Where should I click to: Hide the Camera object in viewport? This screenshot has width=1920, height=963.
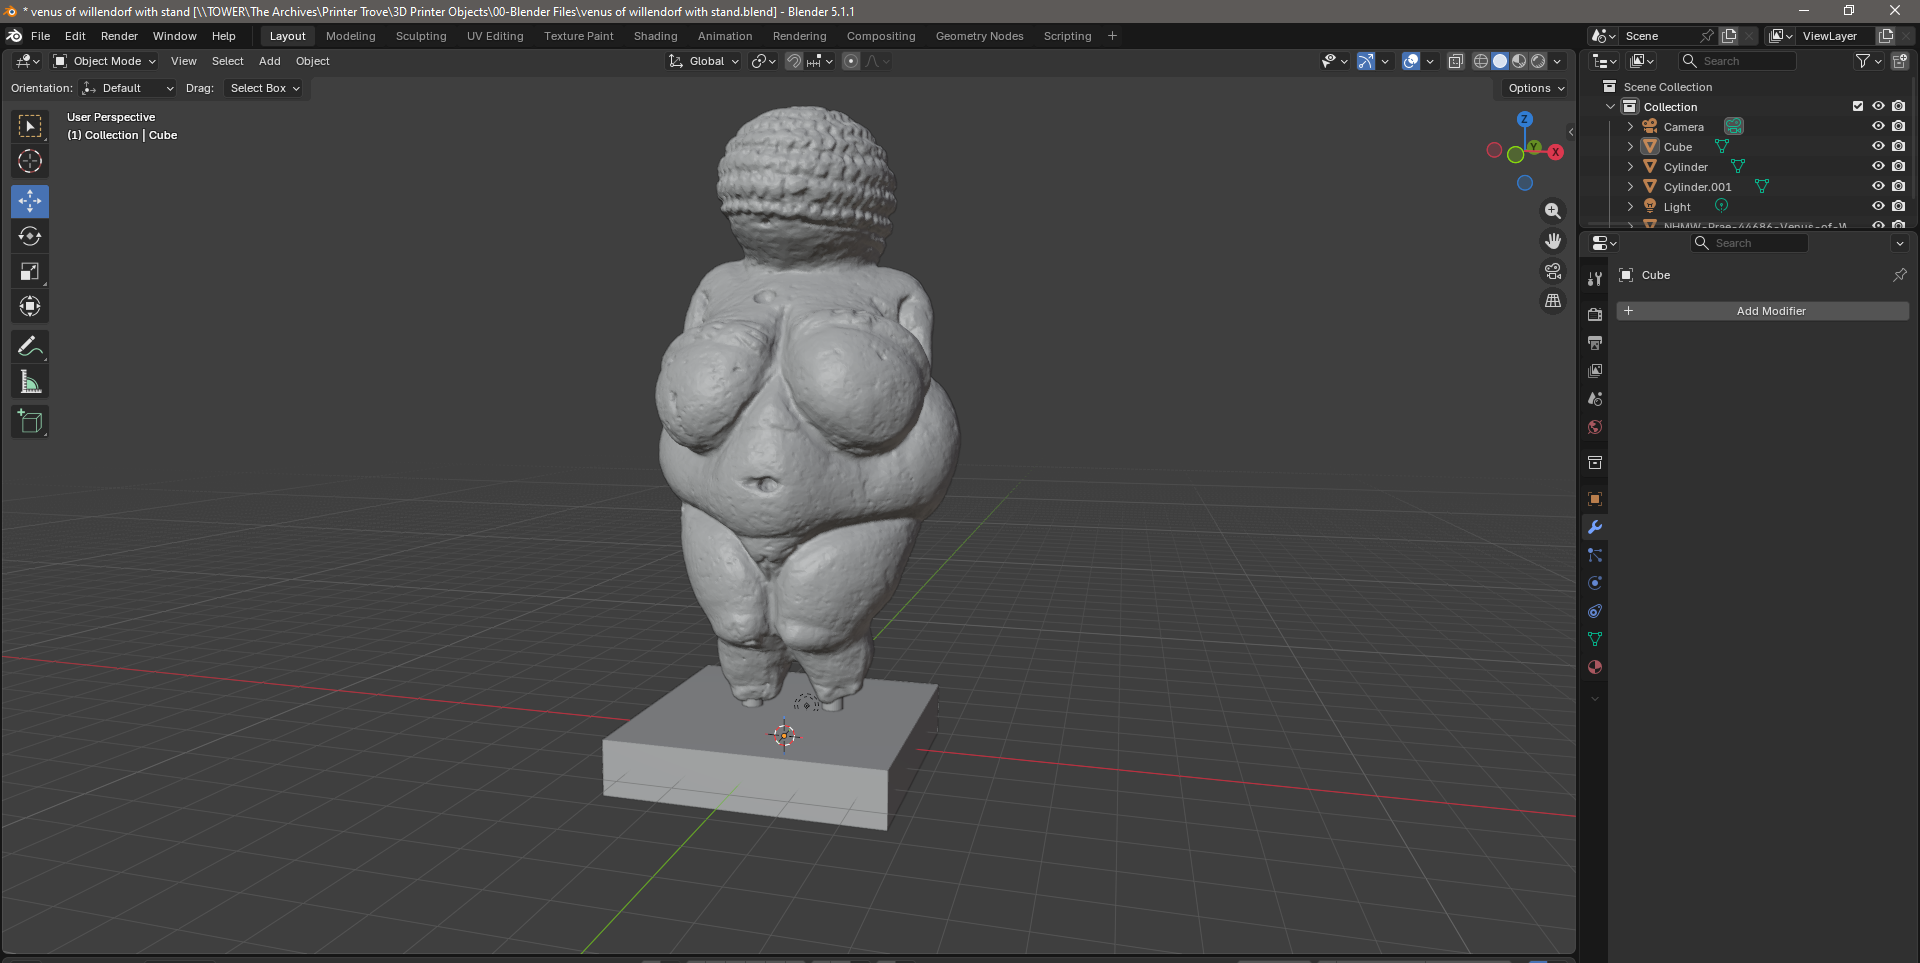[1878, 126]
